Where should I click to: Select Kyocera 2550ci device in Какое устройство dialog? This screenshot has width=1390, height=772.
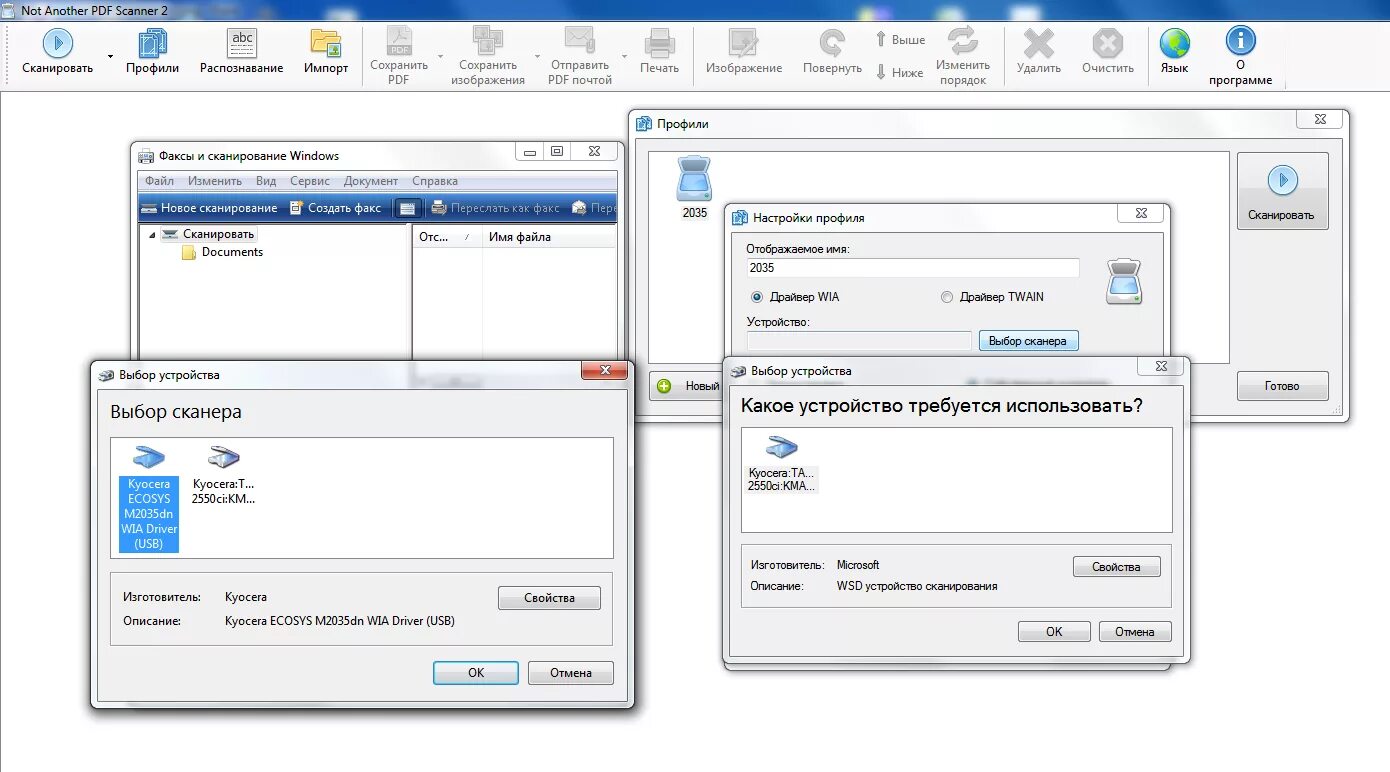pos(782,464)
